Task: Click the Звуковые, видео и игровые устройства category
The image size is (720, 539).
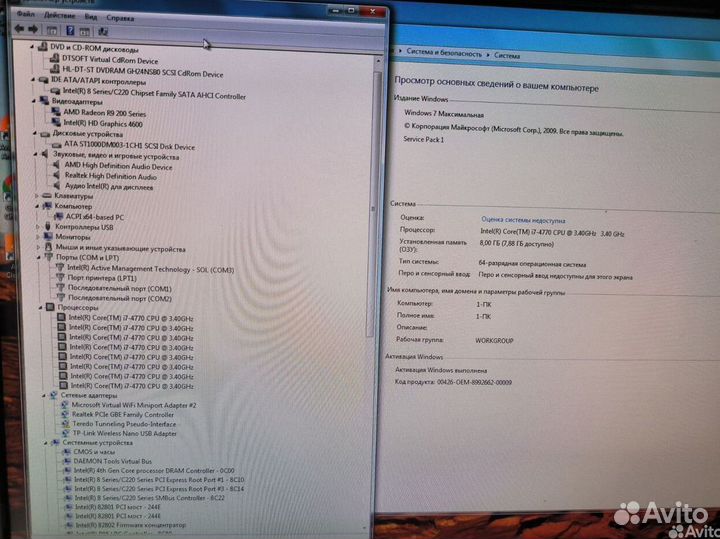Action: [x=116, y=156]
